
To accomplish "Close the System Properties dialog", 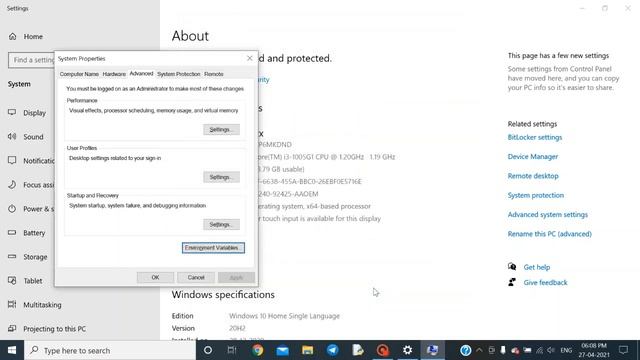I will (250, 58).
